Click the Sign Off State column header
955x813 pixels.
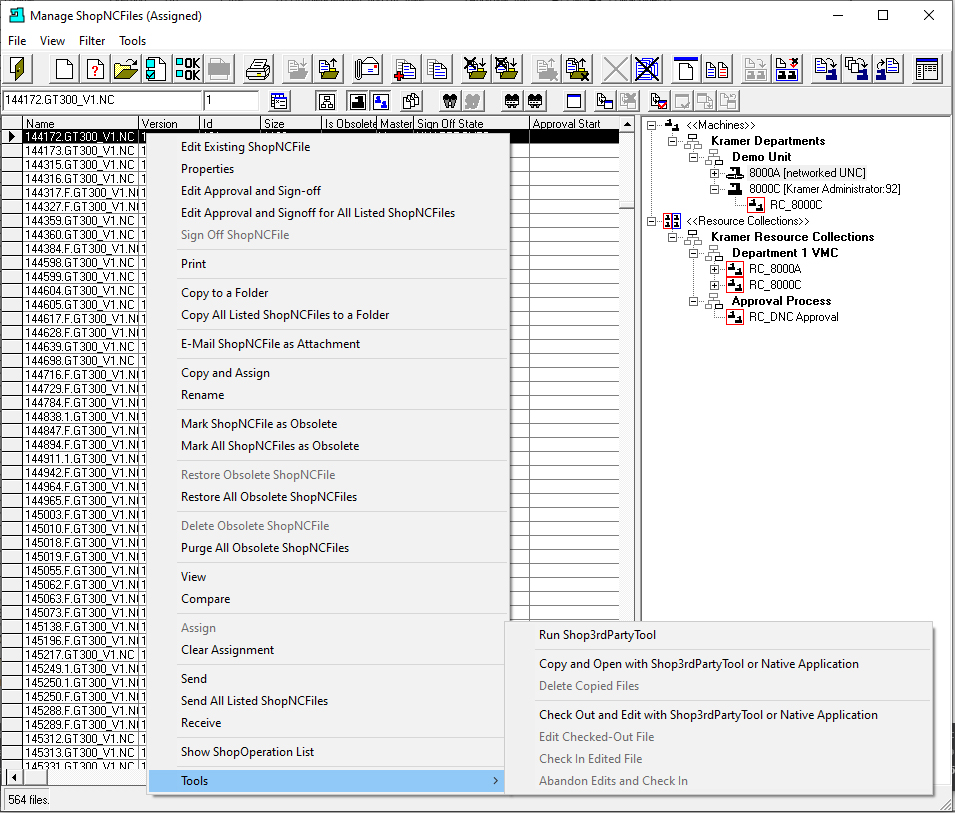pyautogui.click(x=471, y=124)
